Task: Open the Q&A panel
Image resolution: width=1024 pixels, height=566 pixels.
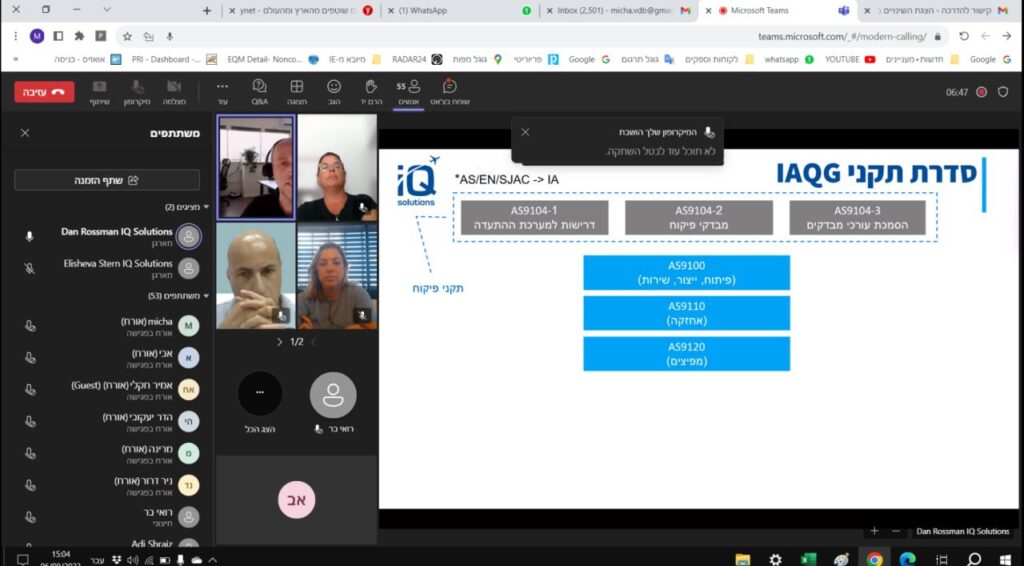Action: pyautogui.click(x=259, y=92)
